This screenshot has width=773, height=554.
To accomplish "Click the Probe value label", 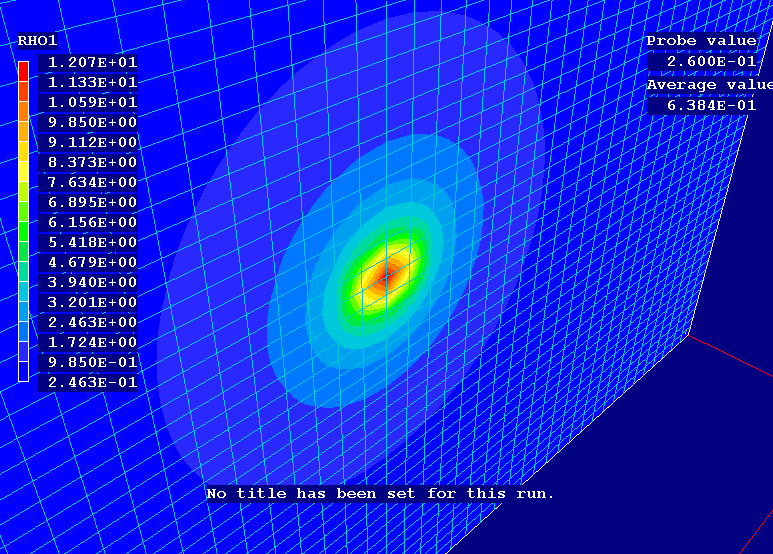I will (701, 41).
